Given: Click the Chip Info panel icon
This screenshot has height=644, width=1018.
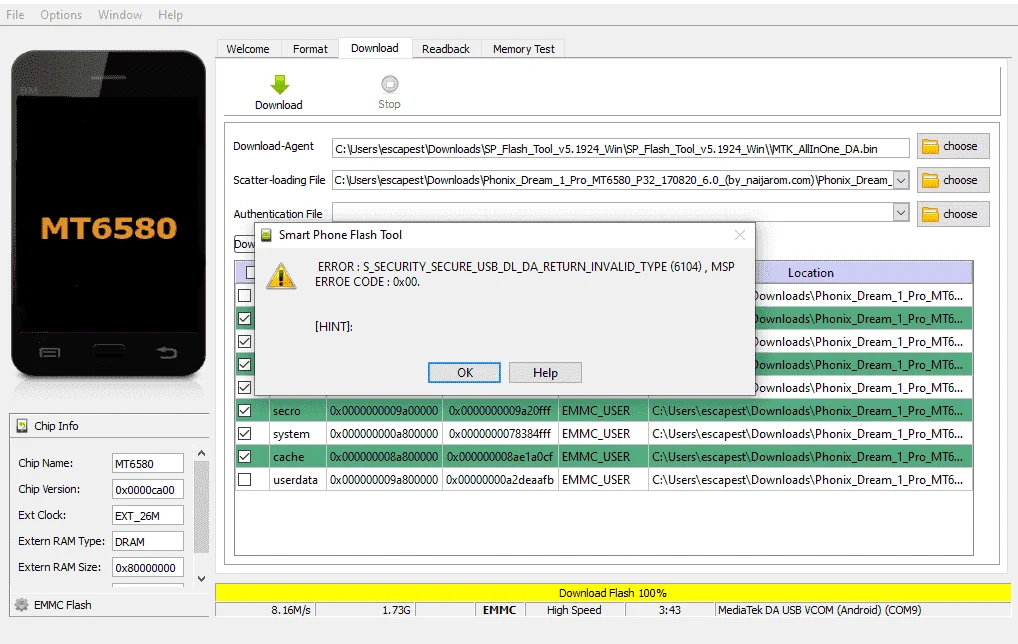Looking at the screenshot, I should [x=22, y=426].
